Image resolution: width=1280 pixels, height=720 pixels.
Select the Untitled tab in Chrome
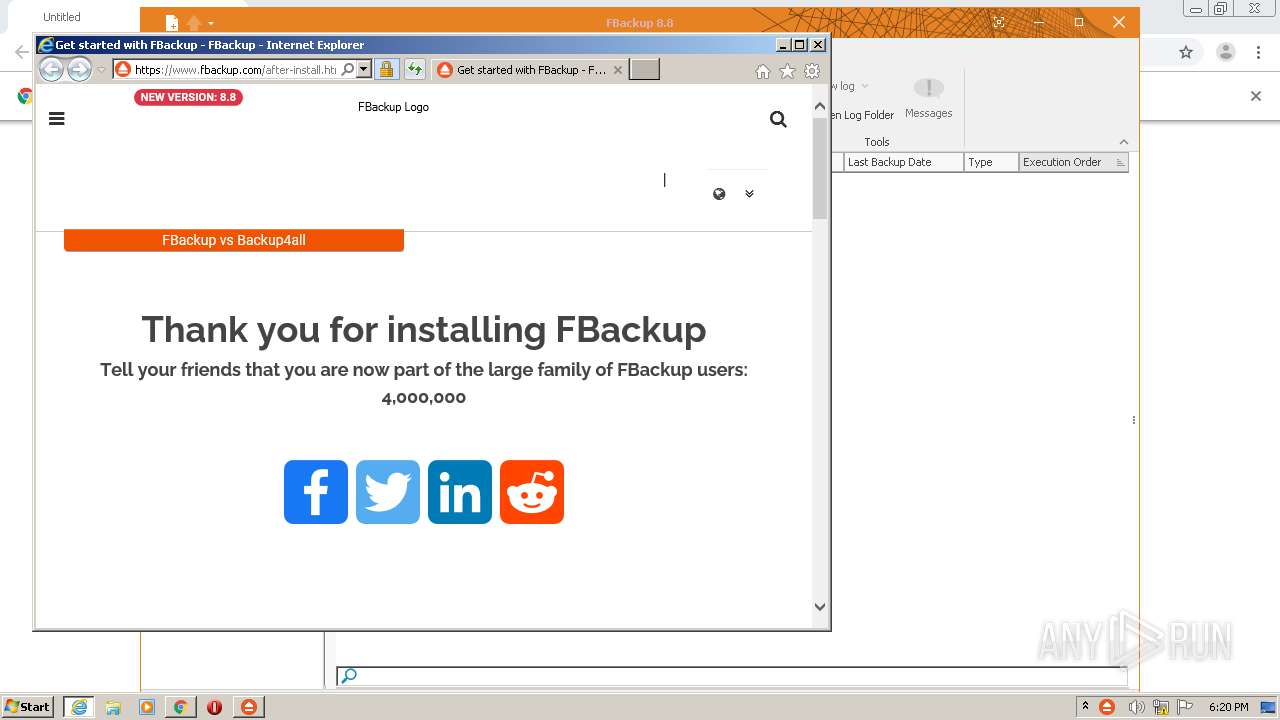click(x=62, y=17)
